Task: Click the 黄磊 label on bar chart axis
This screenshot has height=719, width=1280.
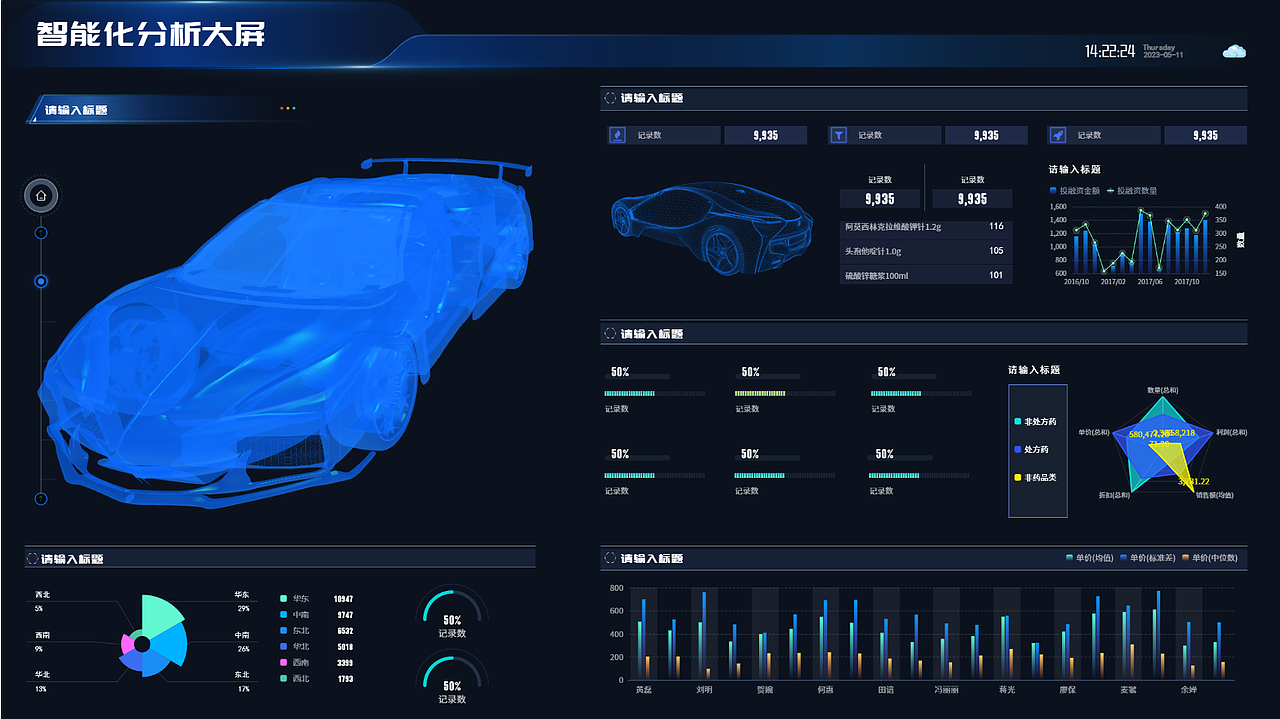Action: pos(644,689)
